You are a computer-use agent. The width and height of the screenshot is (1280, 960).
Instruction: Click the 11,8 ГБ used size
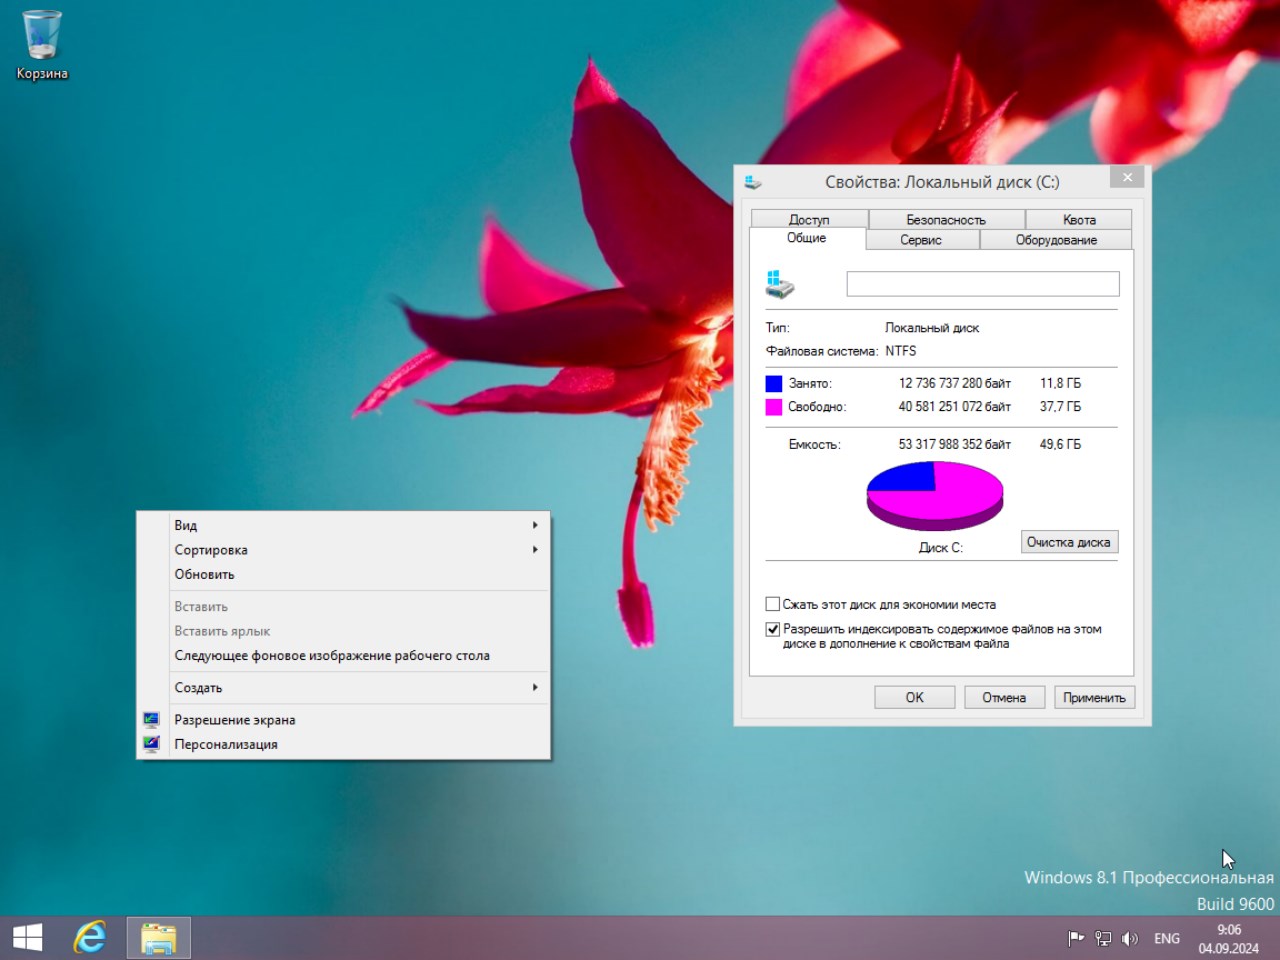coord(1060,383)
